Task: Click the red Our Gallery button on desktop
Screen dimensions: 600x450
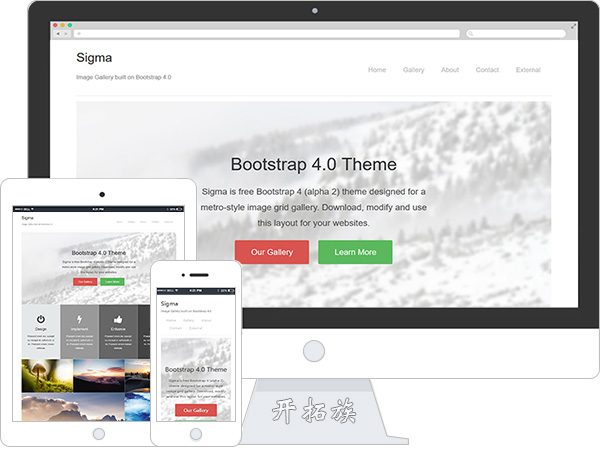Action: tap(272, 252)
